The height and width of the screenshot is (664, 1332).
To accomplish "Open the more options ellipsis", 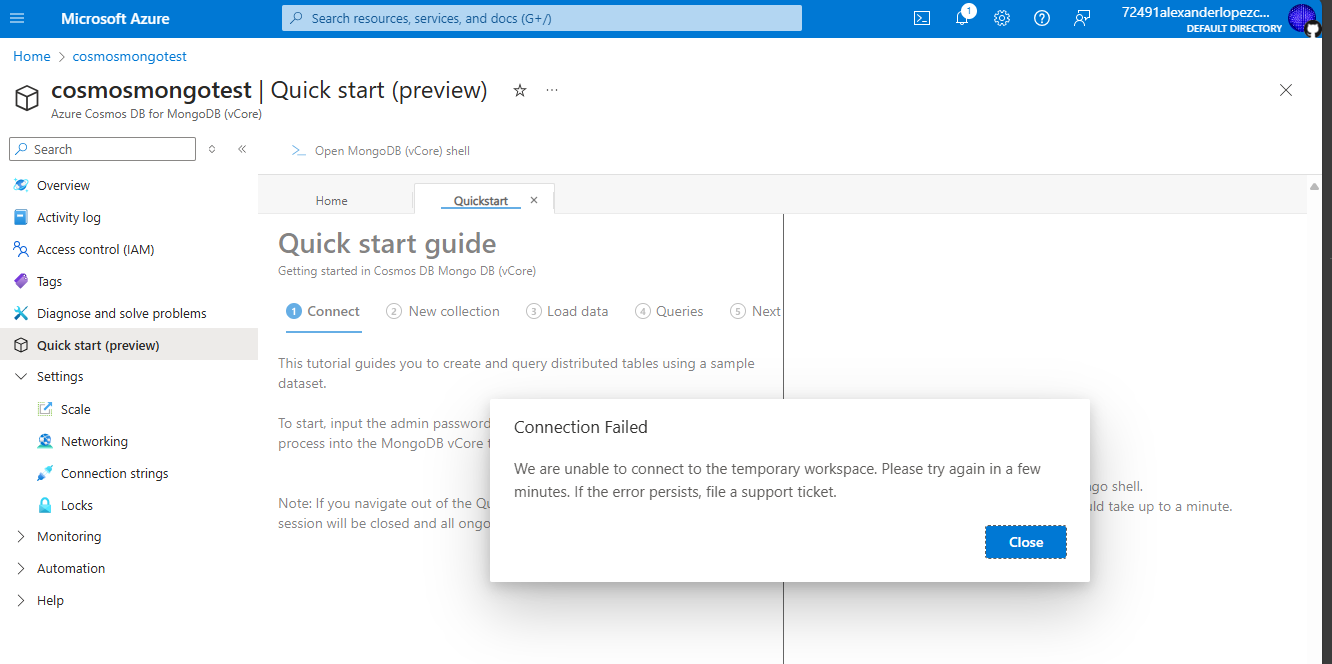I will coord(552,90).
